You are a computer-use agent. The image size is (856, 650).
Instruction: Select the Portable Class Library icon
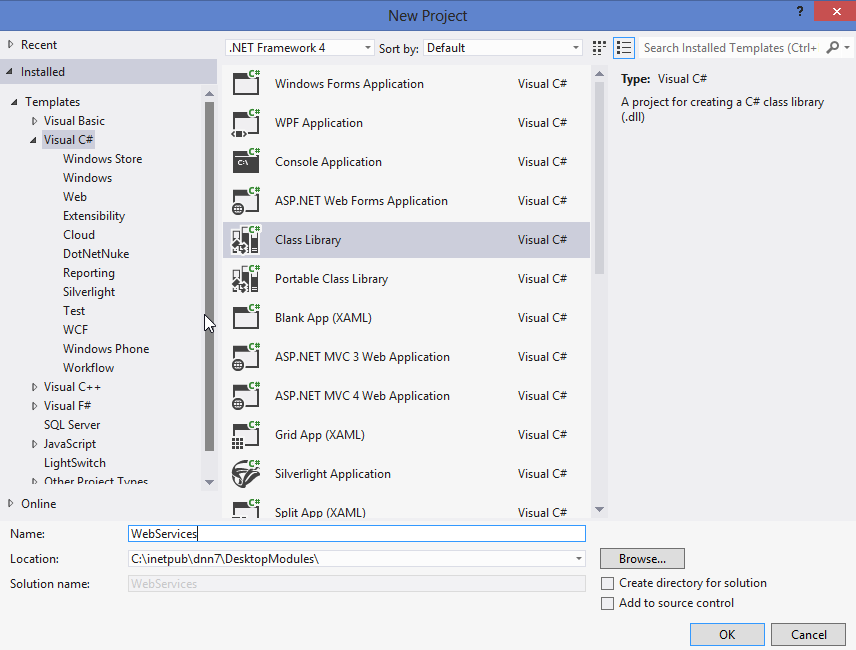246,279
